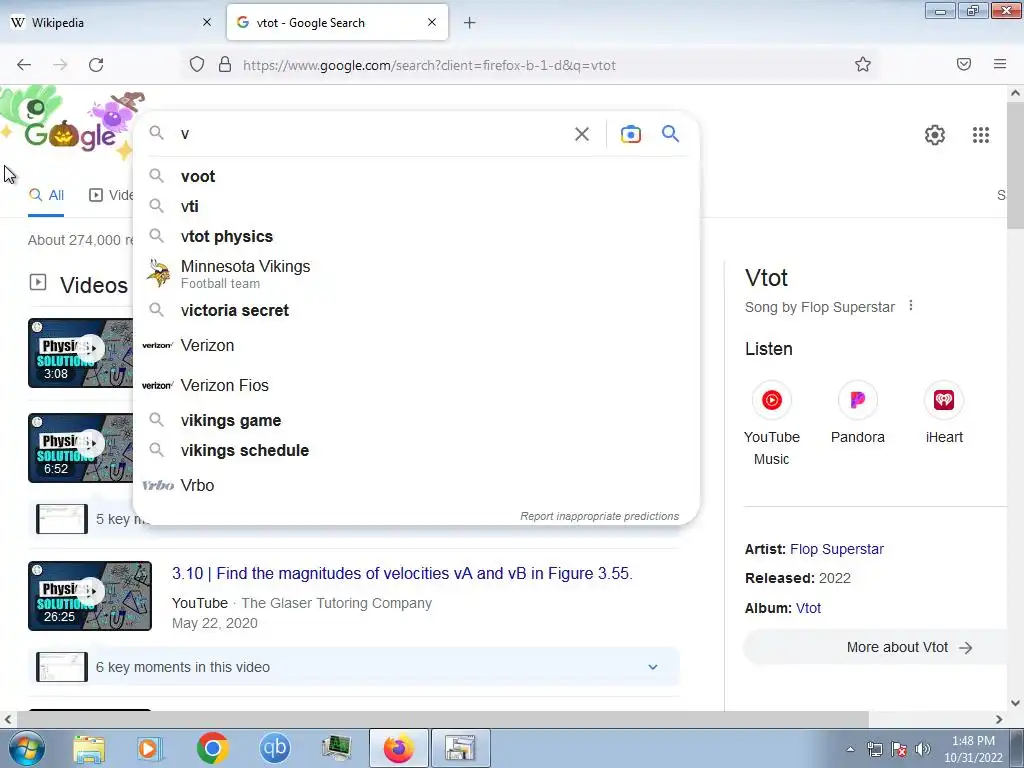The image size is (1024, 768).
Task: Show hidden system tray icons
Action: coord(850,749)
